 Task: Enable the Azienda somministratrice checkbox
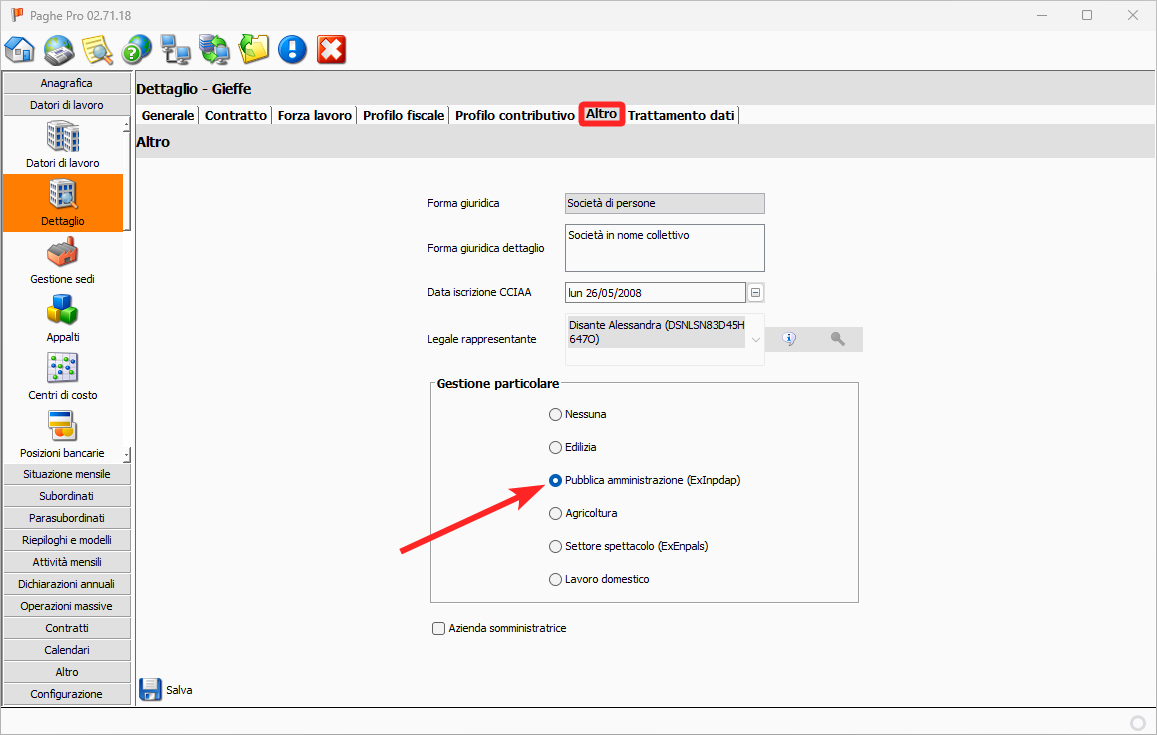pyautogui.click(x=438, y=628)
